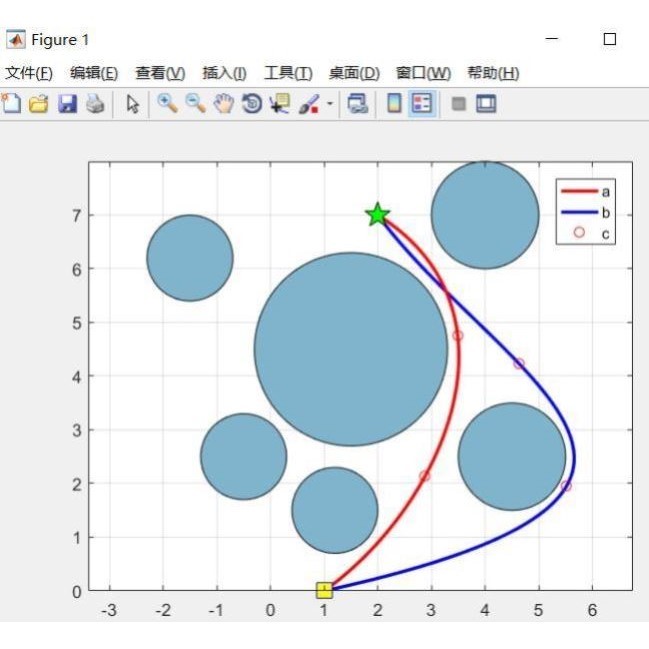Open a file with the folder icon
Viewport: 649px width, 649px height.
[x=39, y=103]
